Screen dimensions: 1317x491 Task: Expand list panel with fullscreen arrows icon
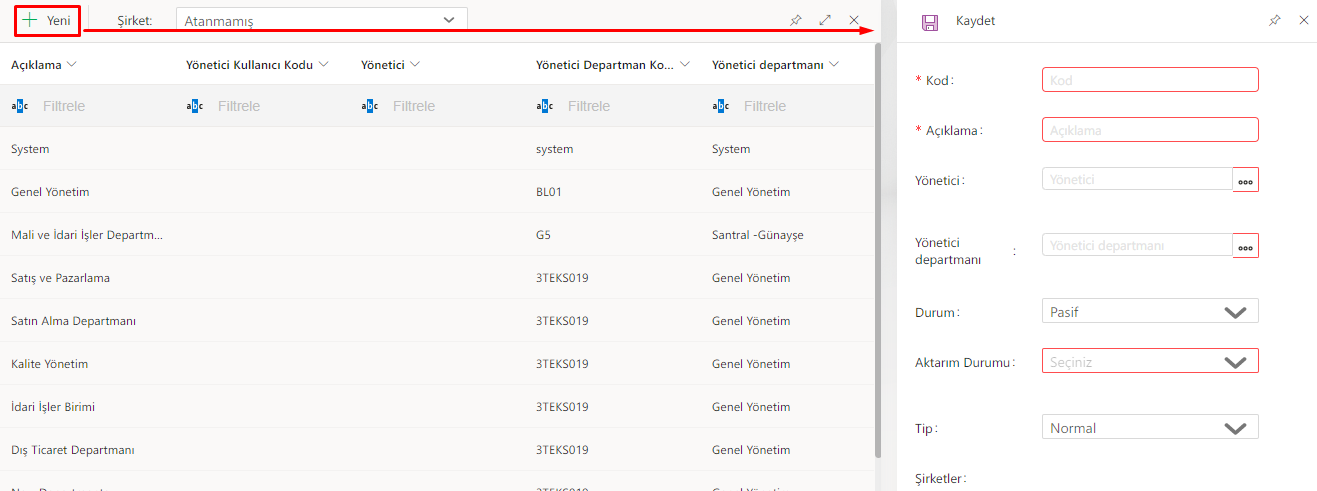pyautogui.click(x=825, y=20)
